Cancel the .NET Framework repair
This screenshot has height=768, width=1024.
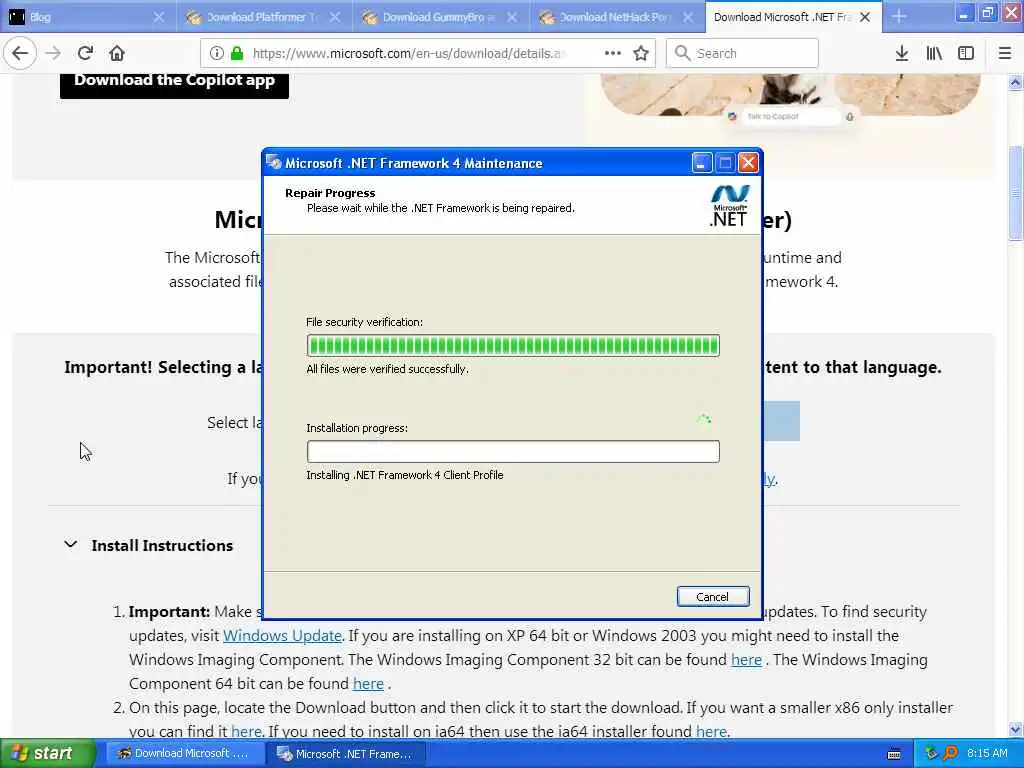point(712,596)
